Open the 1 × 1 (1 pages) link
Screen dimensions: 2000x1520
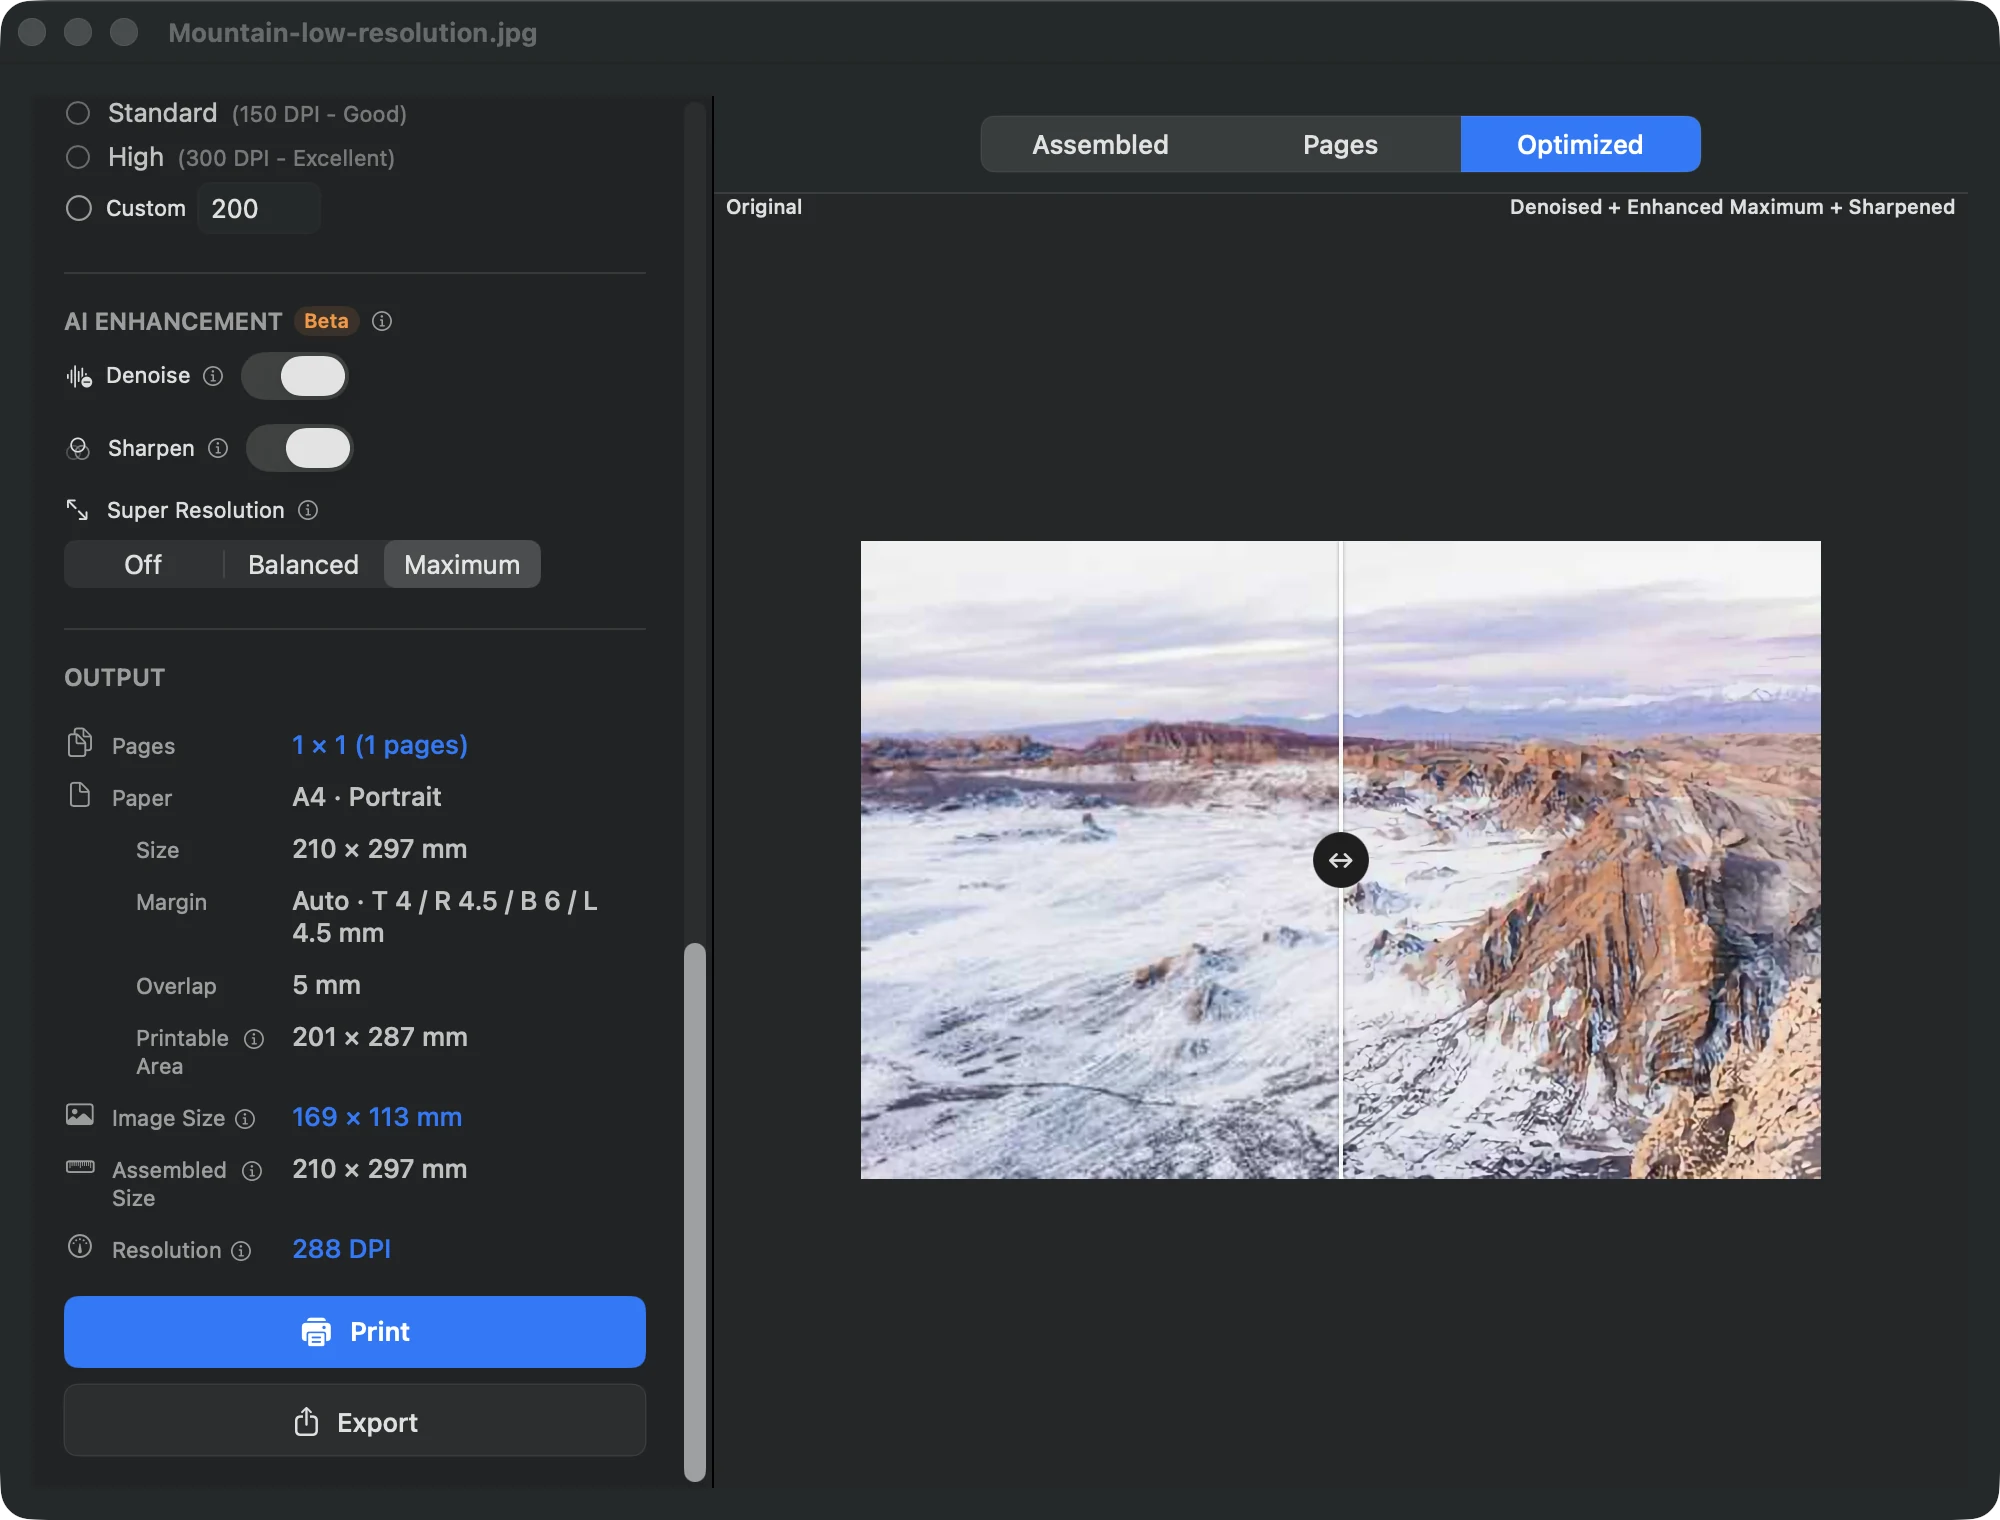(x=380, y=745)
